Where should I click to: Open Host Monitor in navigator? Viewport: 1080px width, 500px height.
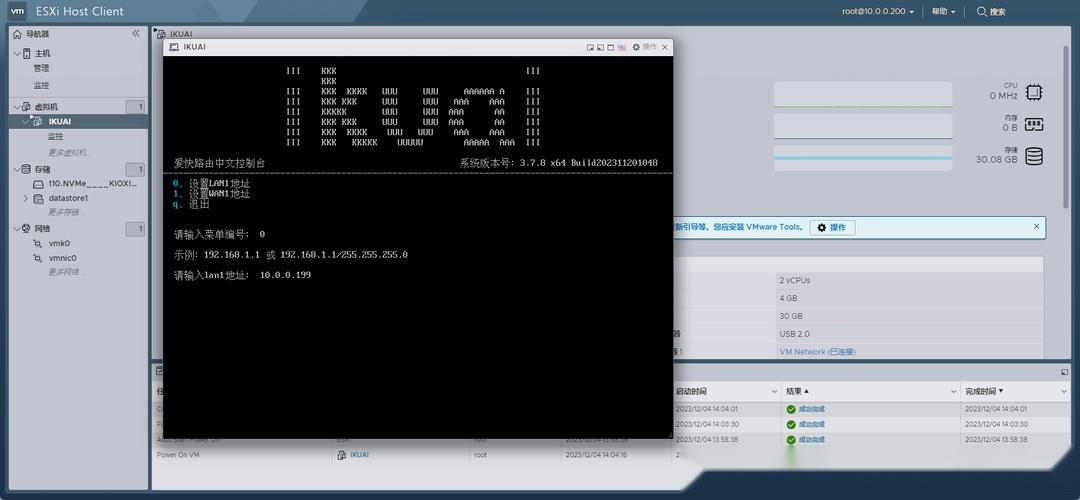click(x=41, y=85)
